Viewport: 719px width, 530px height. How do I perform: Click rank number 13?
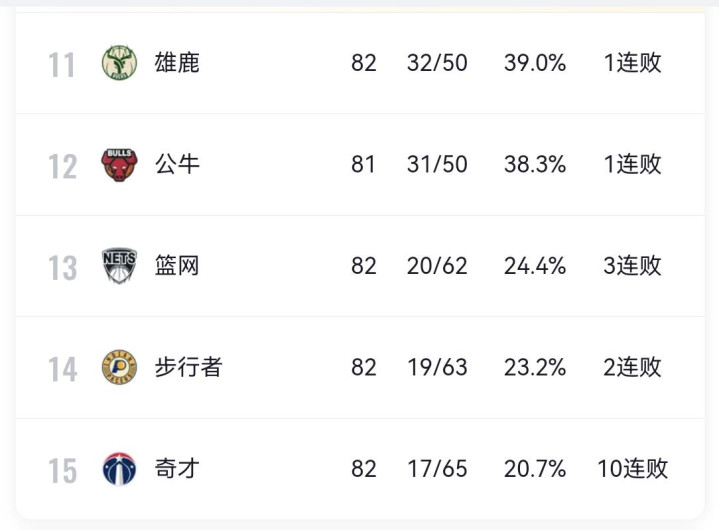(62, 268)
